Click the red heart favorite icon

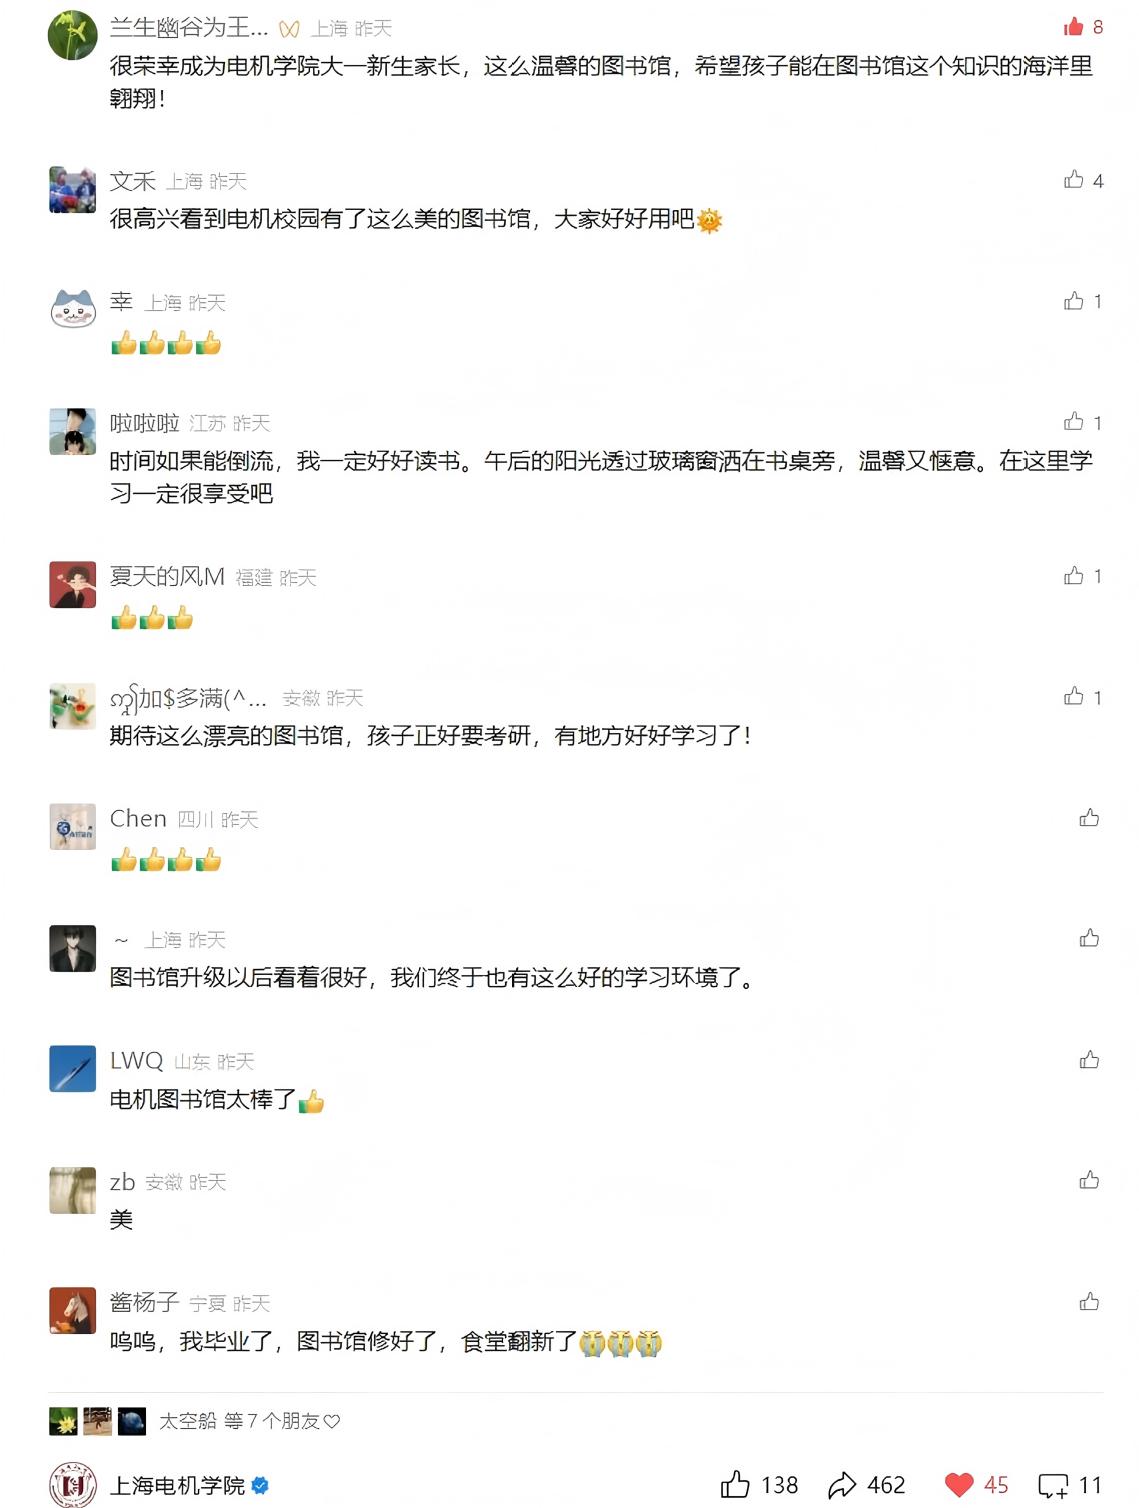tap(959, 1484)
